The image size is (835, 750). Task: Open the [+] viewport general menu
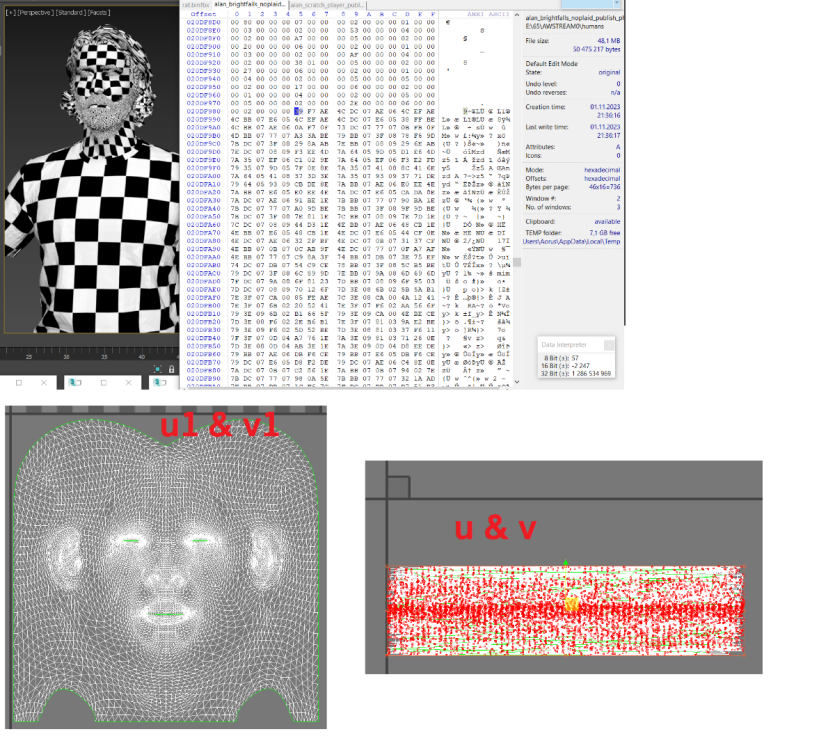coord(9,12)
